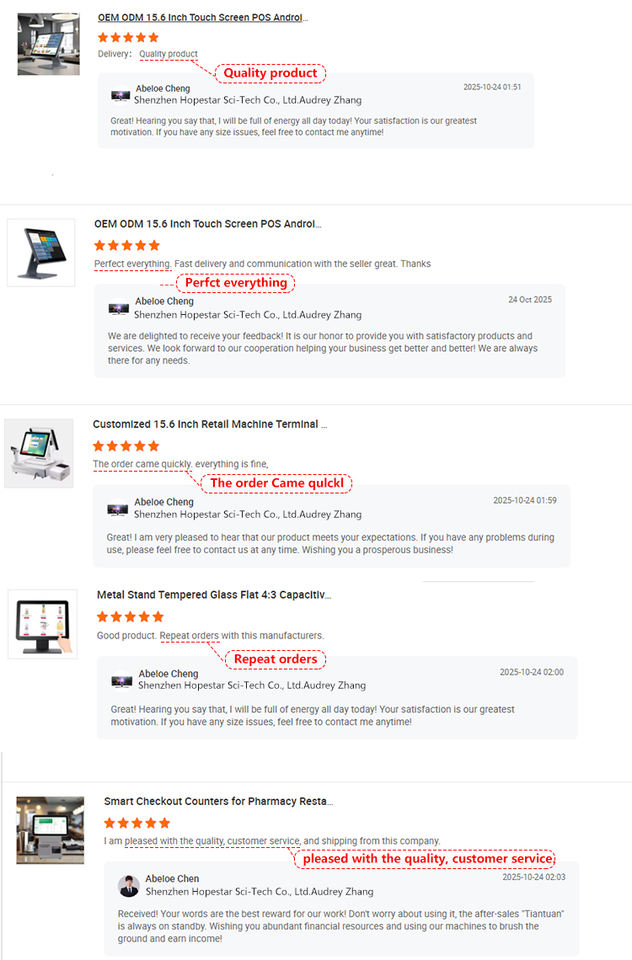Open Smart Checkout Counters for Pharmacy link
632x960 pixels.
pyautogui.click(x=219, y=801)
